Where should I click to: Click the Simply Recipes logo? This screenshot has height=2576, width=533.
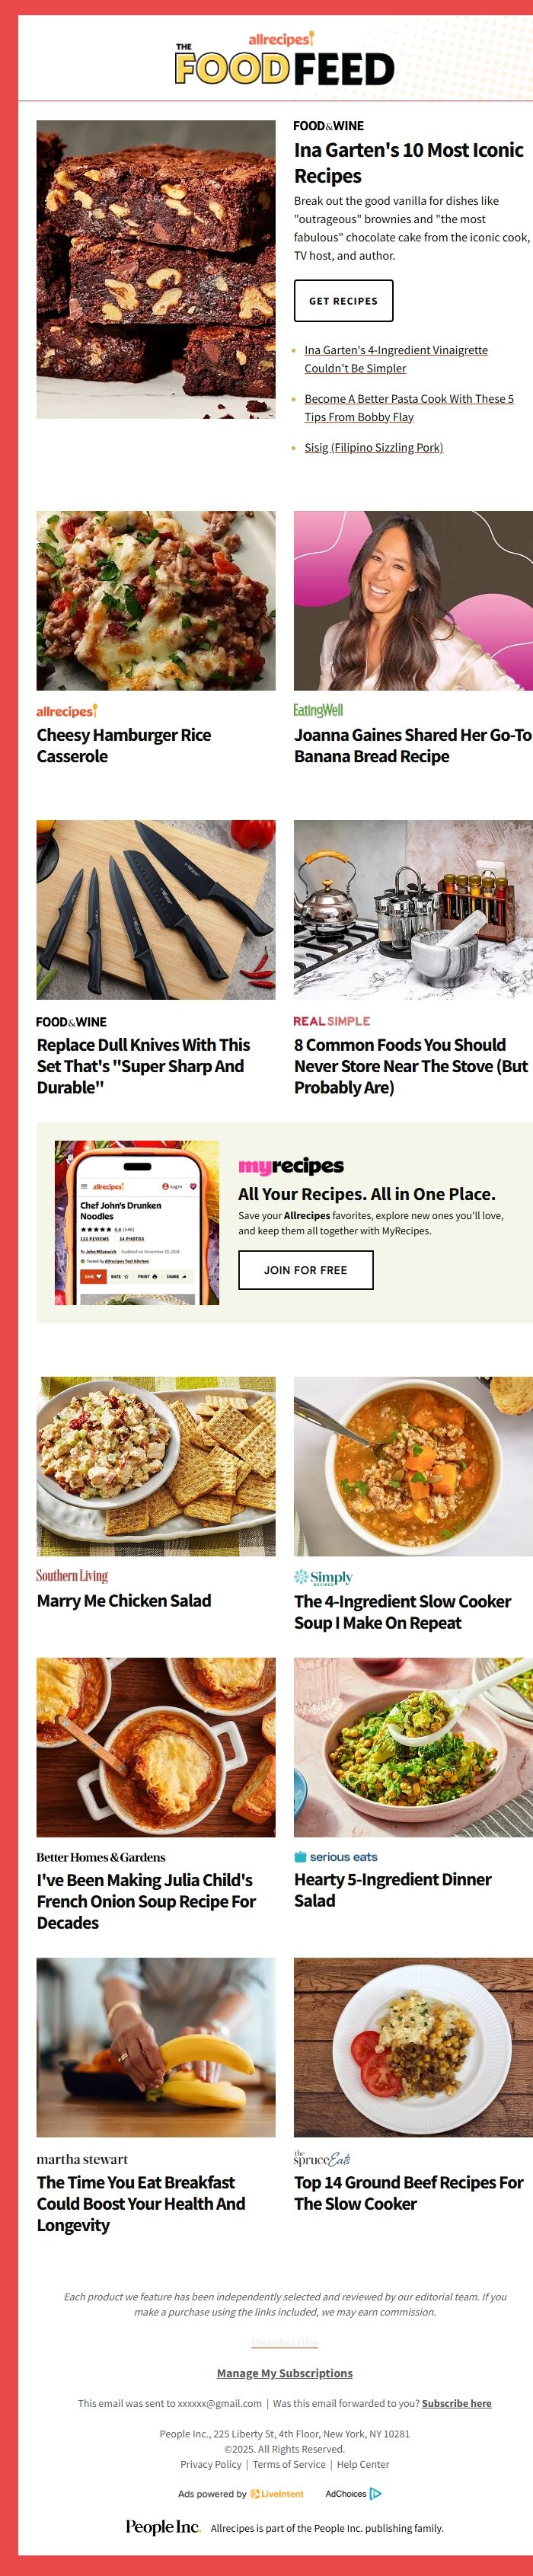[x=323, y=1577]
